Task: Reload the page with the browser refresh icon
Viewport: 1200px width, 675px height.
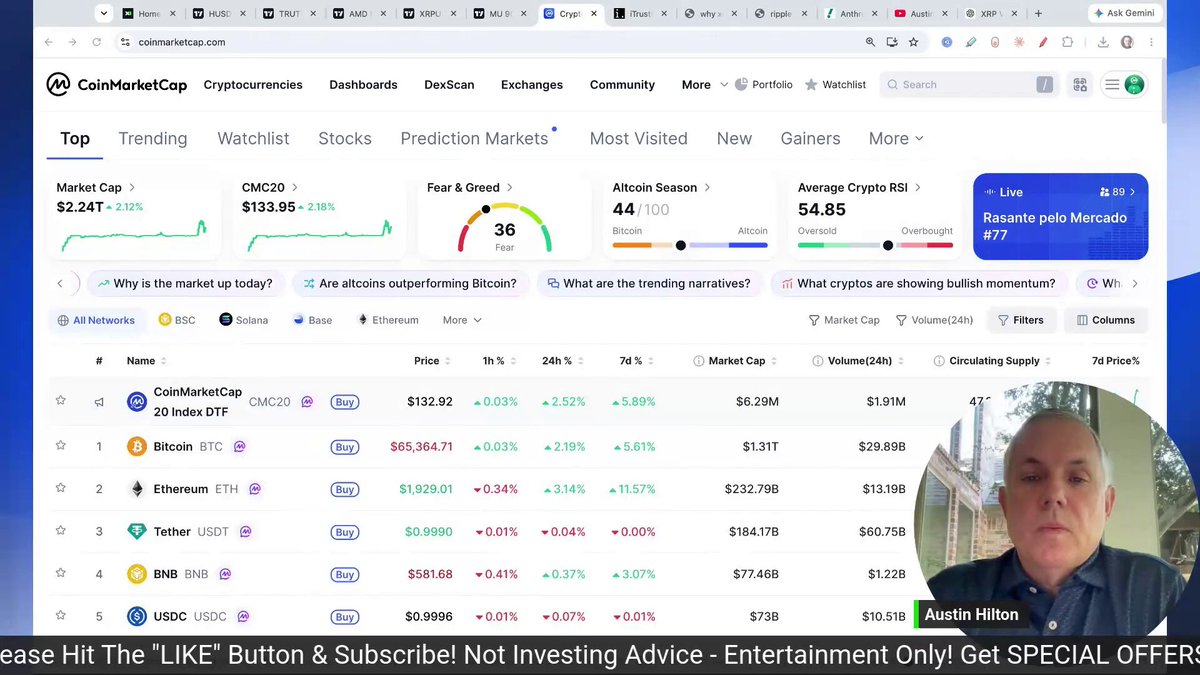Action: click(97, 42)
